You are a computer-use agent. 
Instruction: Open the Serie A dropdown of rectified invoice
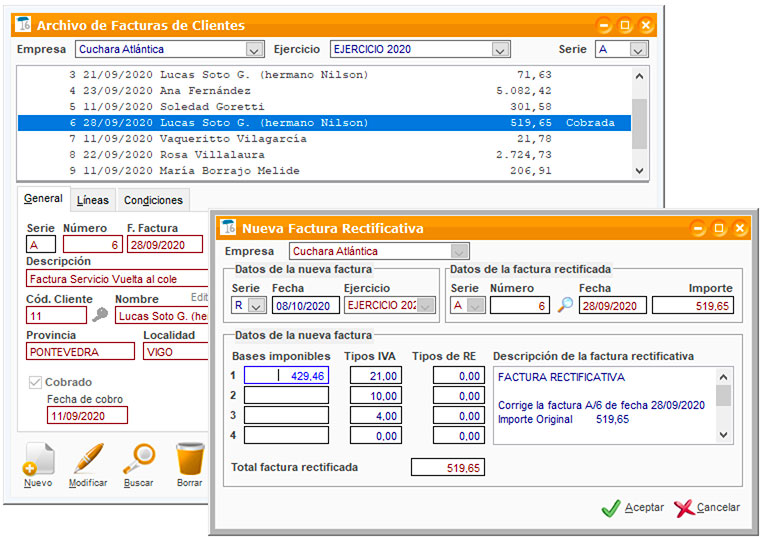pos(475,306)
